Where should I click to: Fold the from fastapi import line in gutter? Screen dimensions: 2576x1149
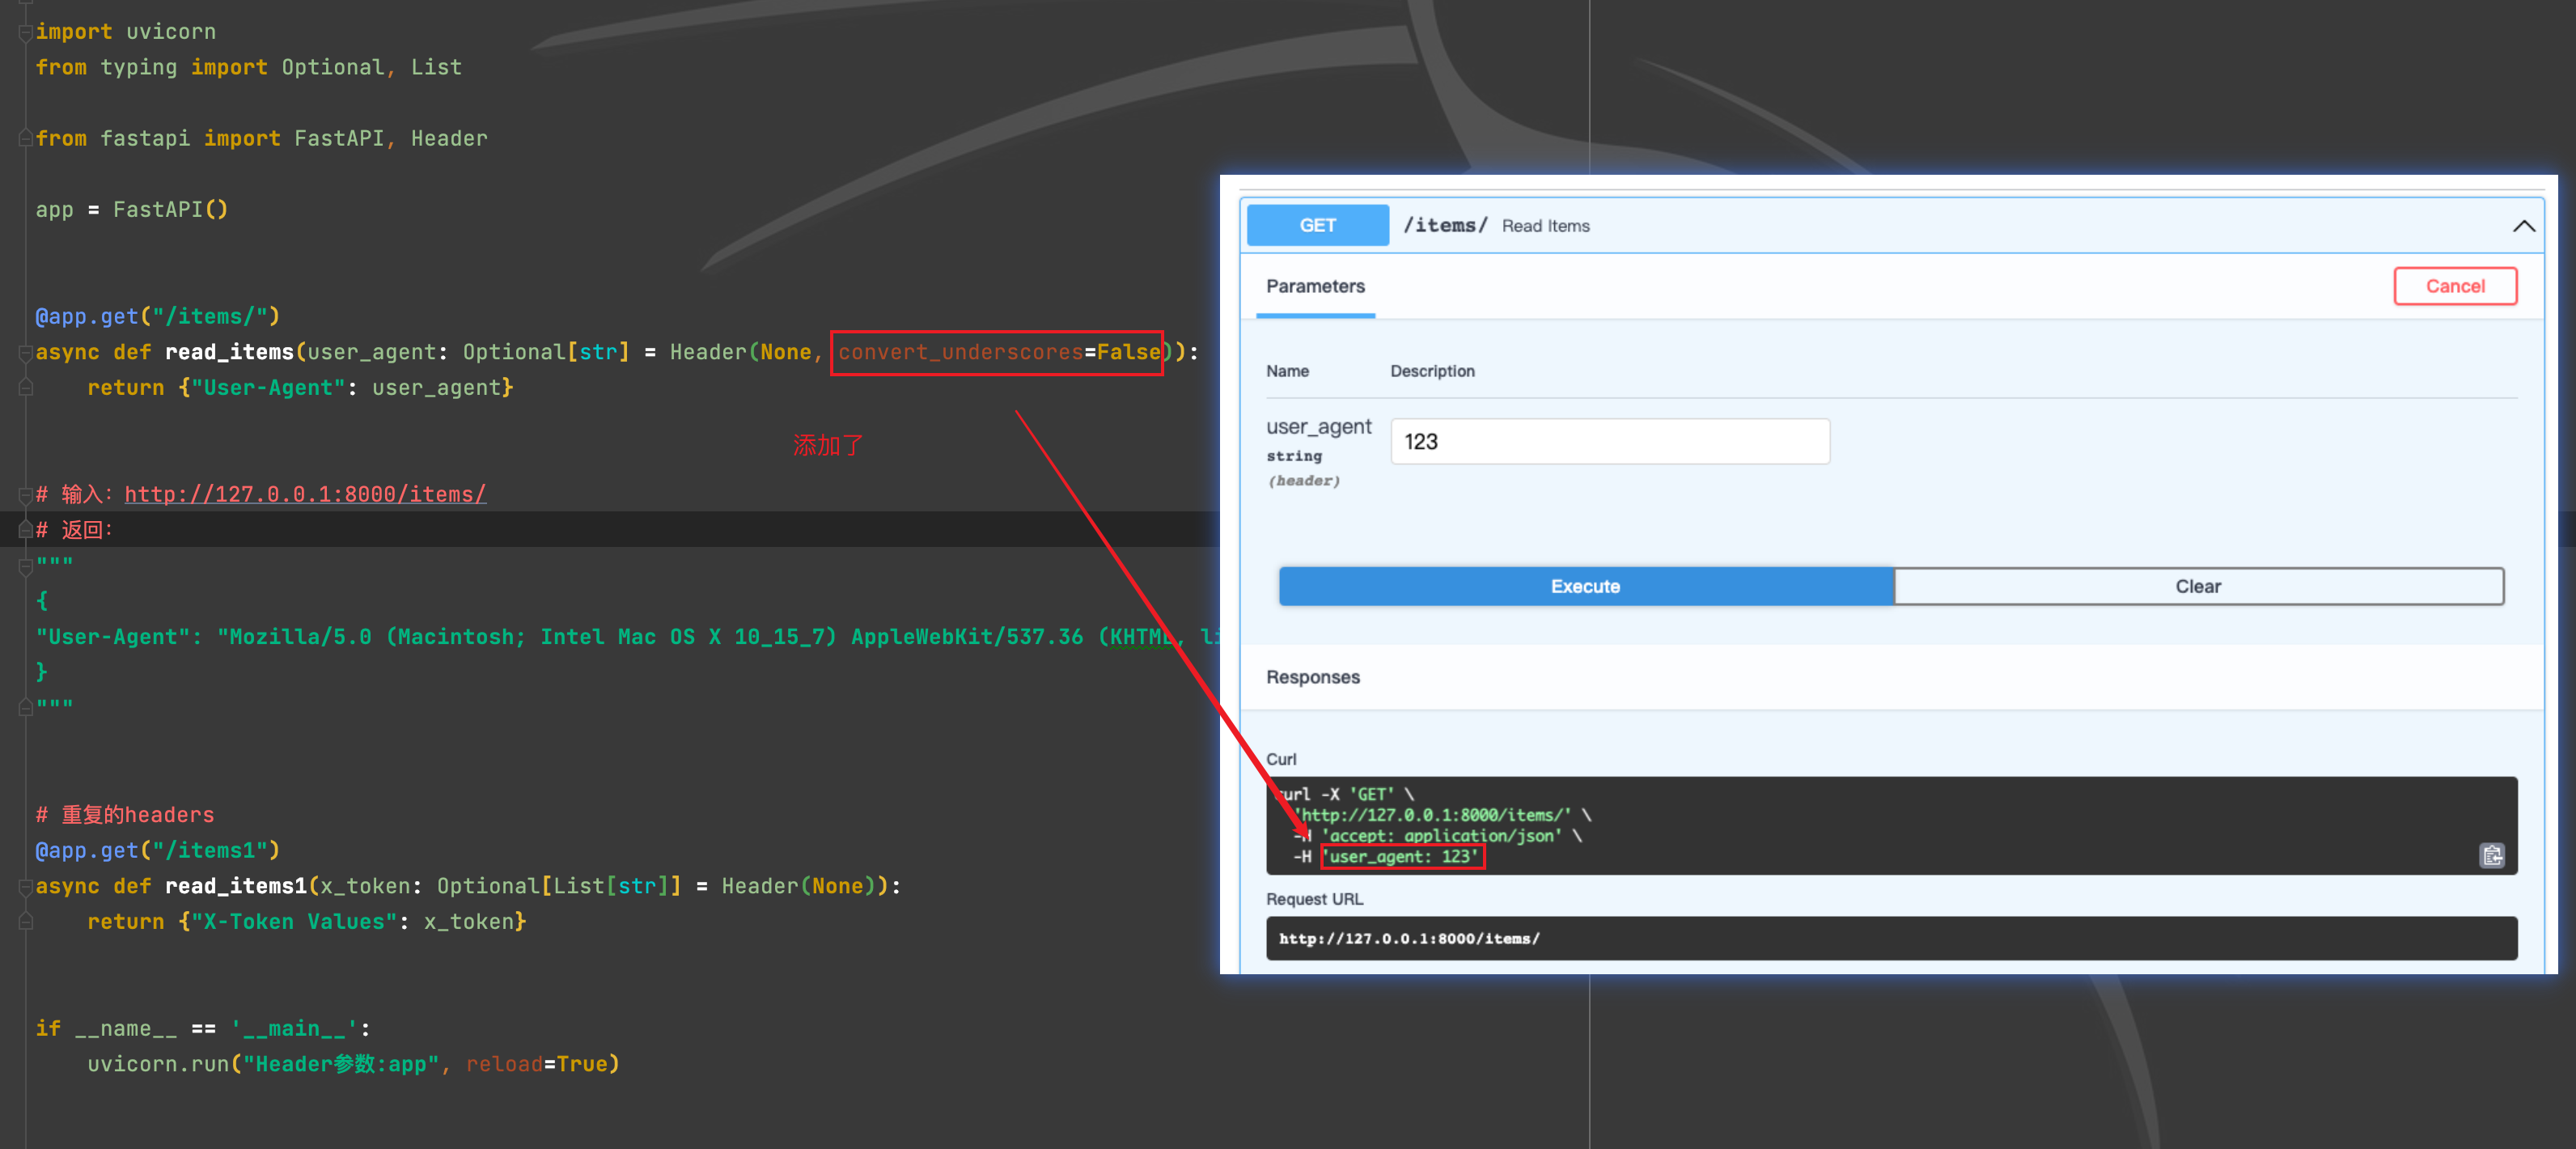click(x=26, y=139)
